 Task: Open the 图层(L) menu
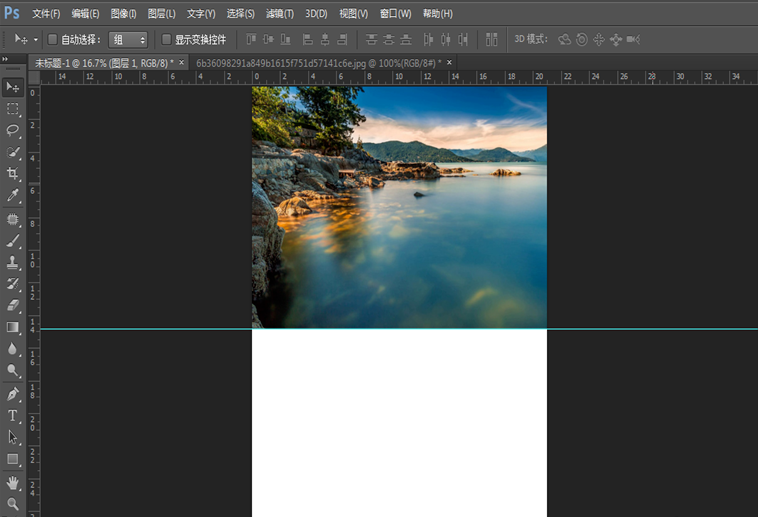tap(161, 14)
